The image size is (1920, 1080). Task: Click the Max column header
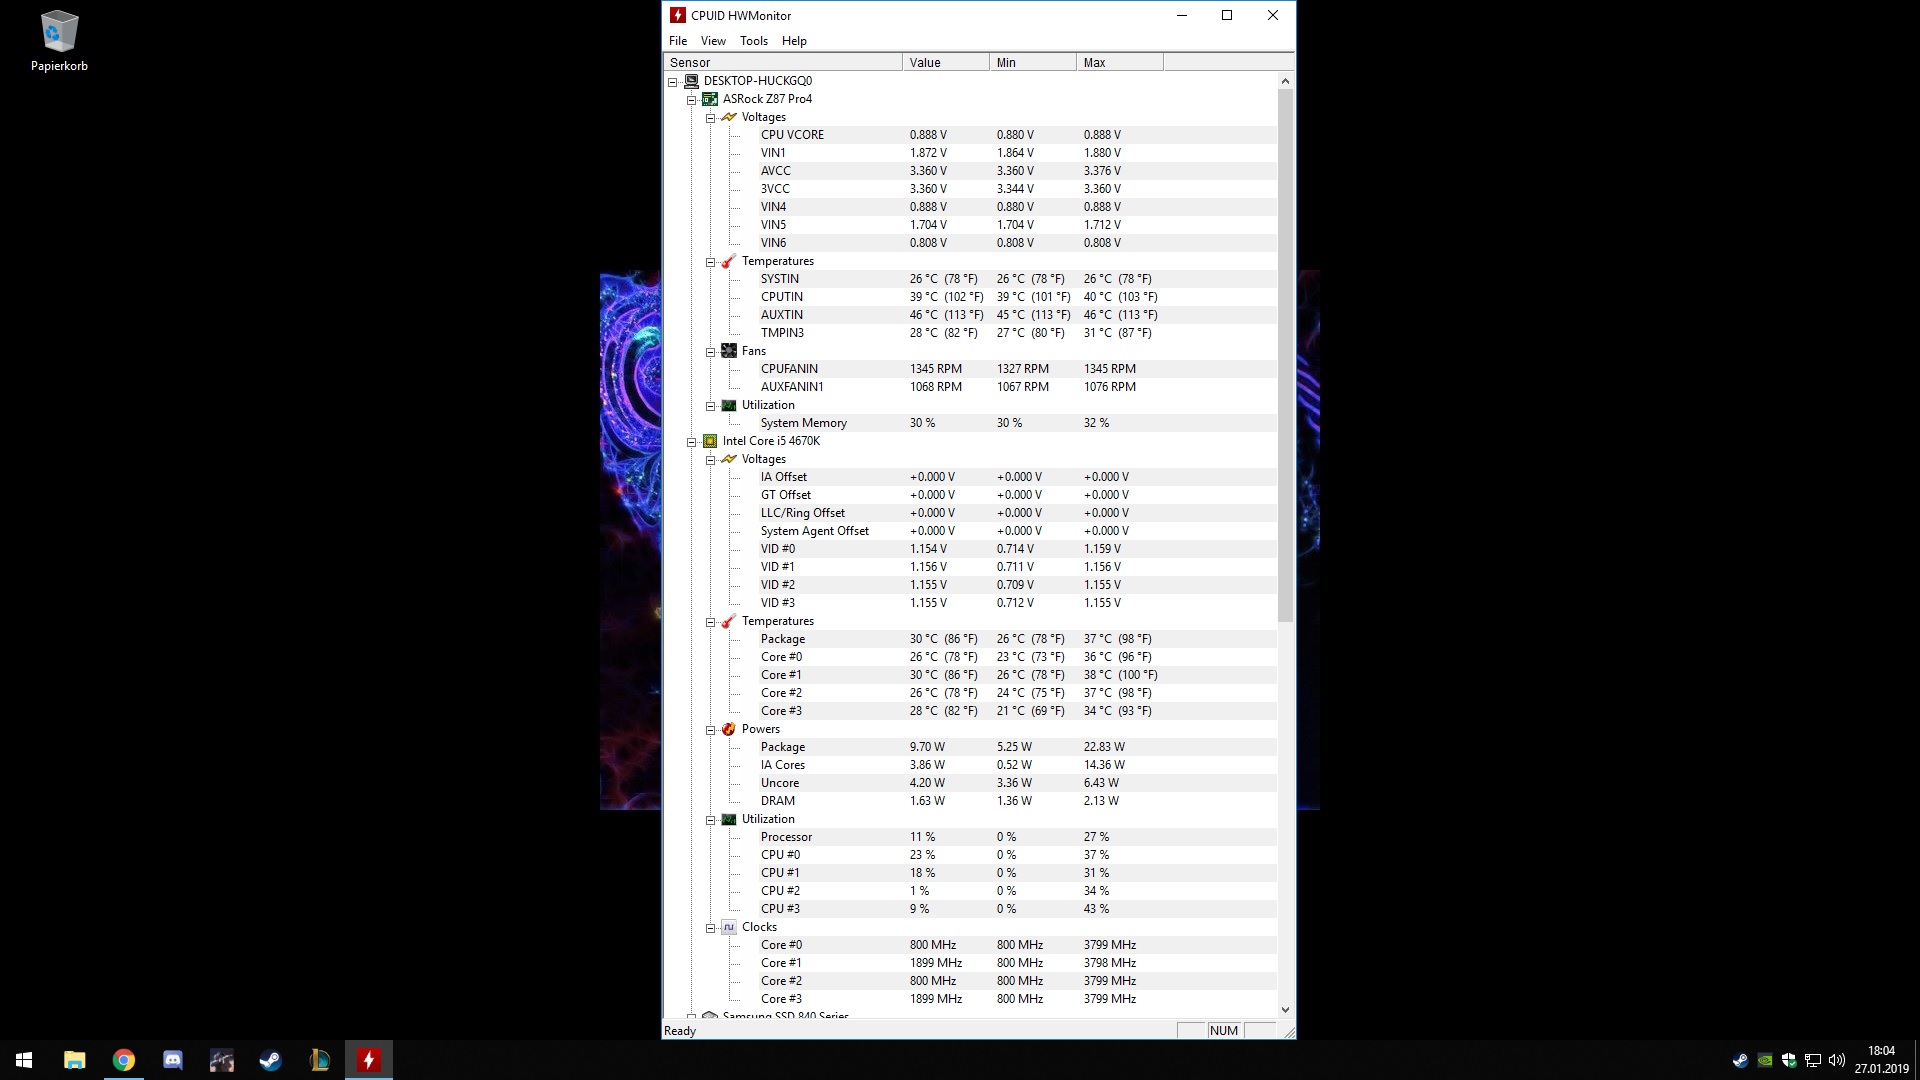coord(1120,62)
